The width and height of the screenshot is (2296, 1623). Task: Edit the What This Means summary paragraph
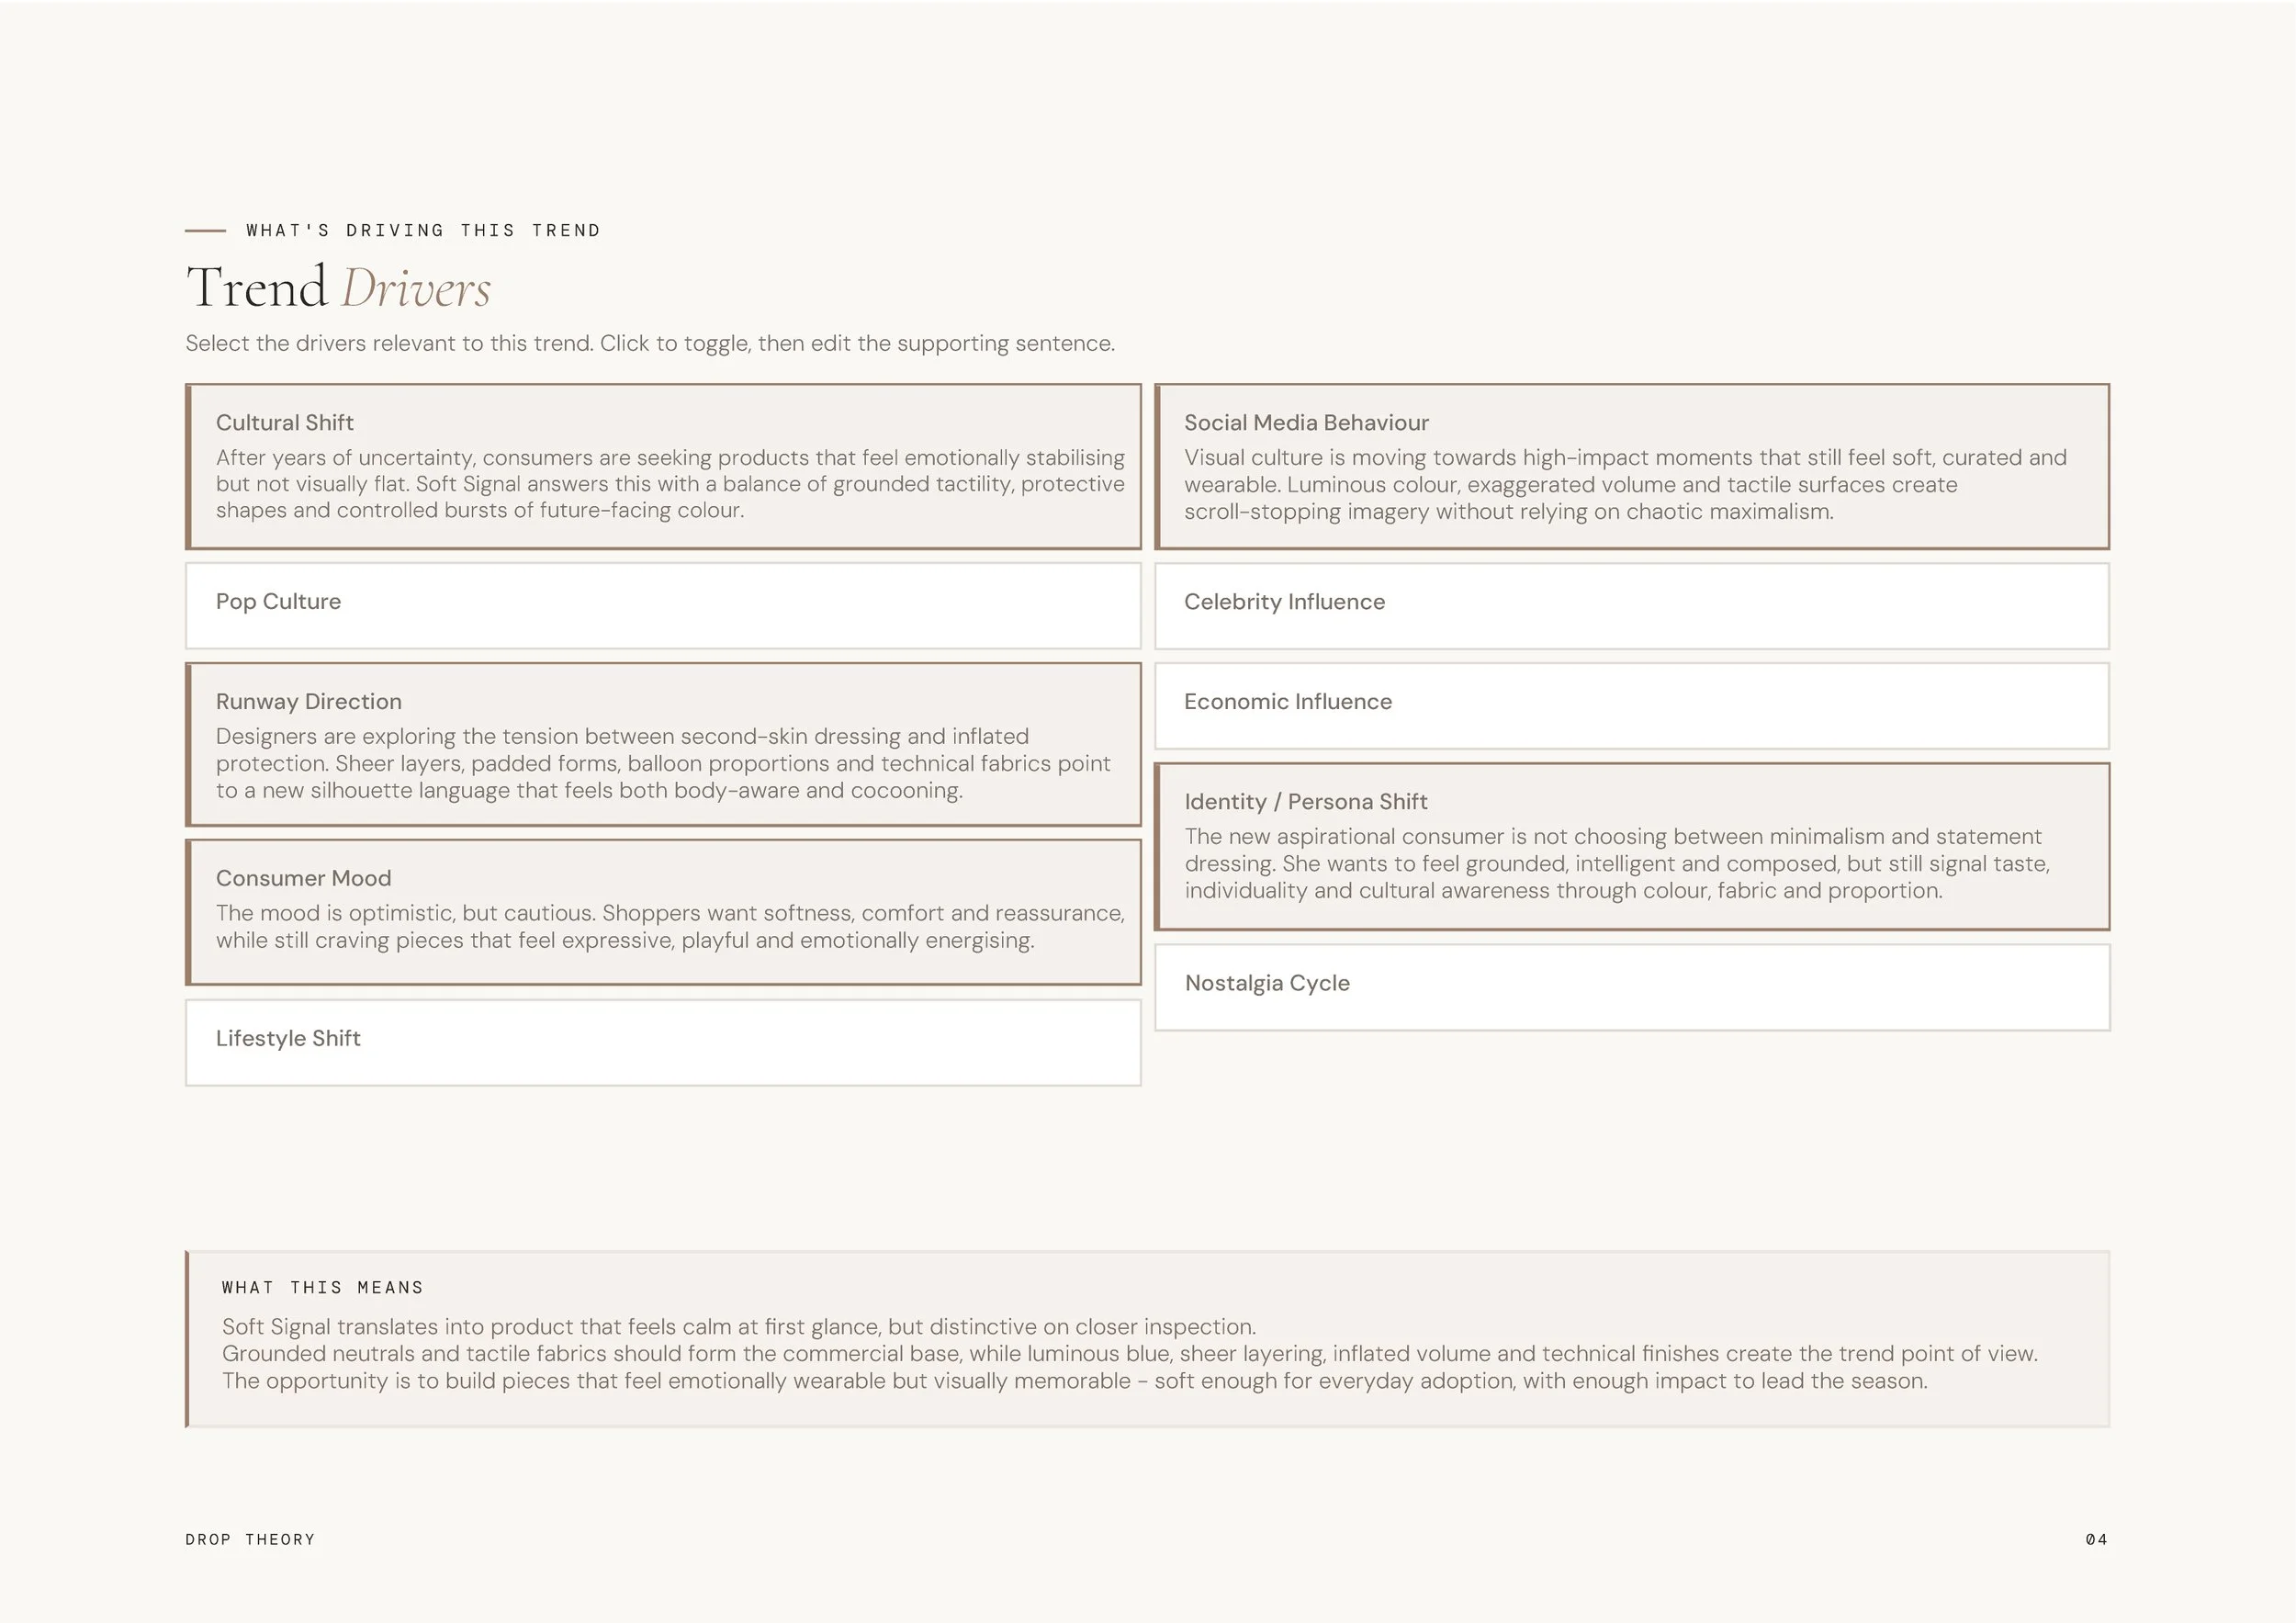[1129, 1353]
